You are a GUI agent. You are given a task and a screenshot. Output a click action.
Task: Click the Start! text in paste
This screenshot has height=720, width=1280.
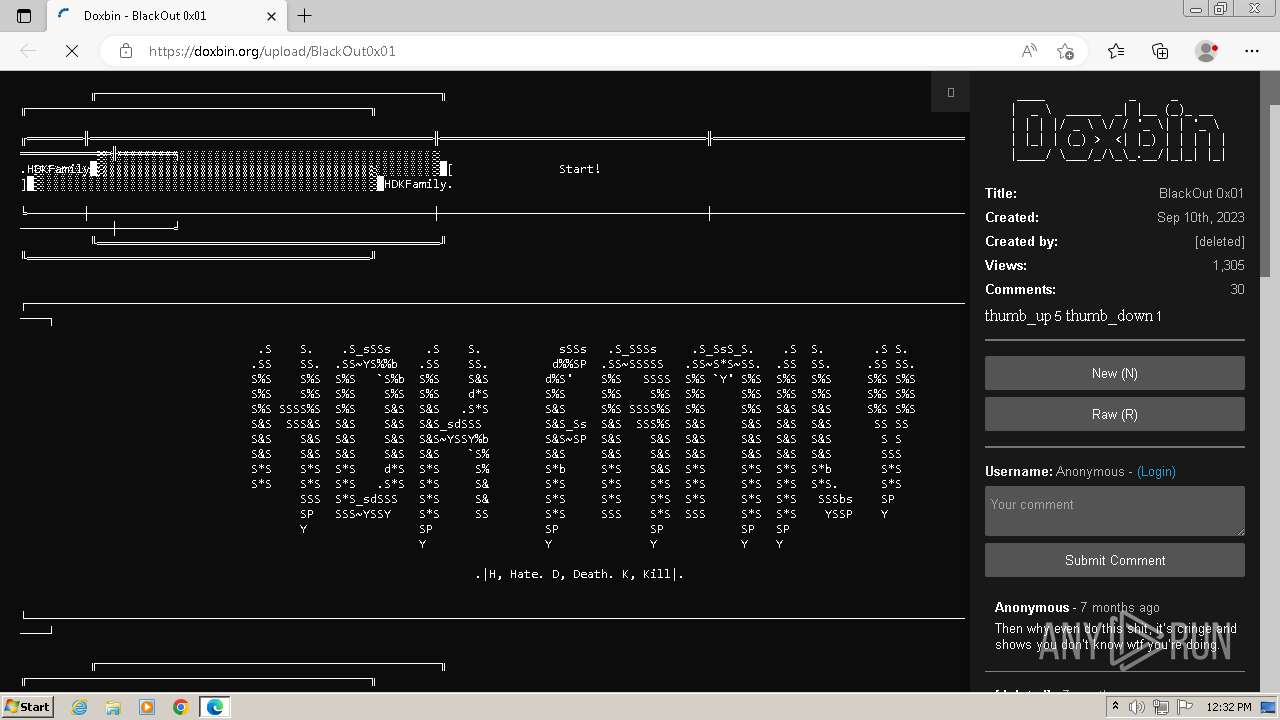click(x=580, y=169)
